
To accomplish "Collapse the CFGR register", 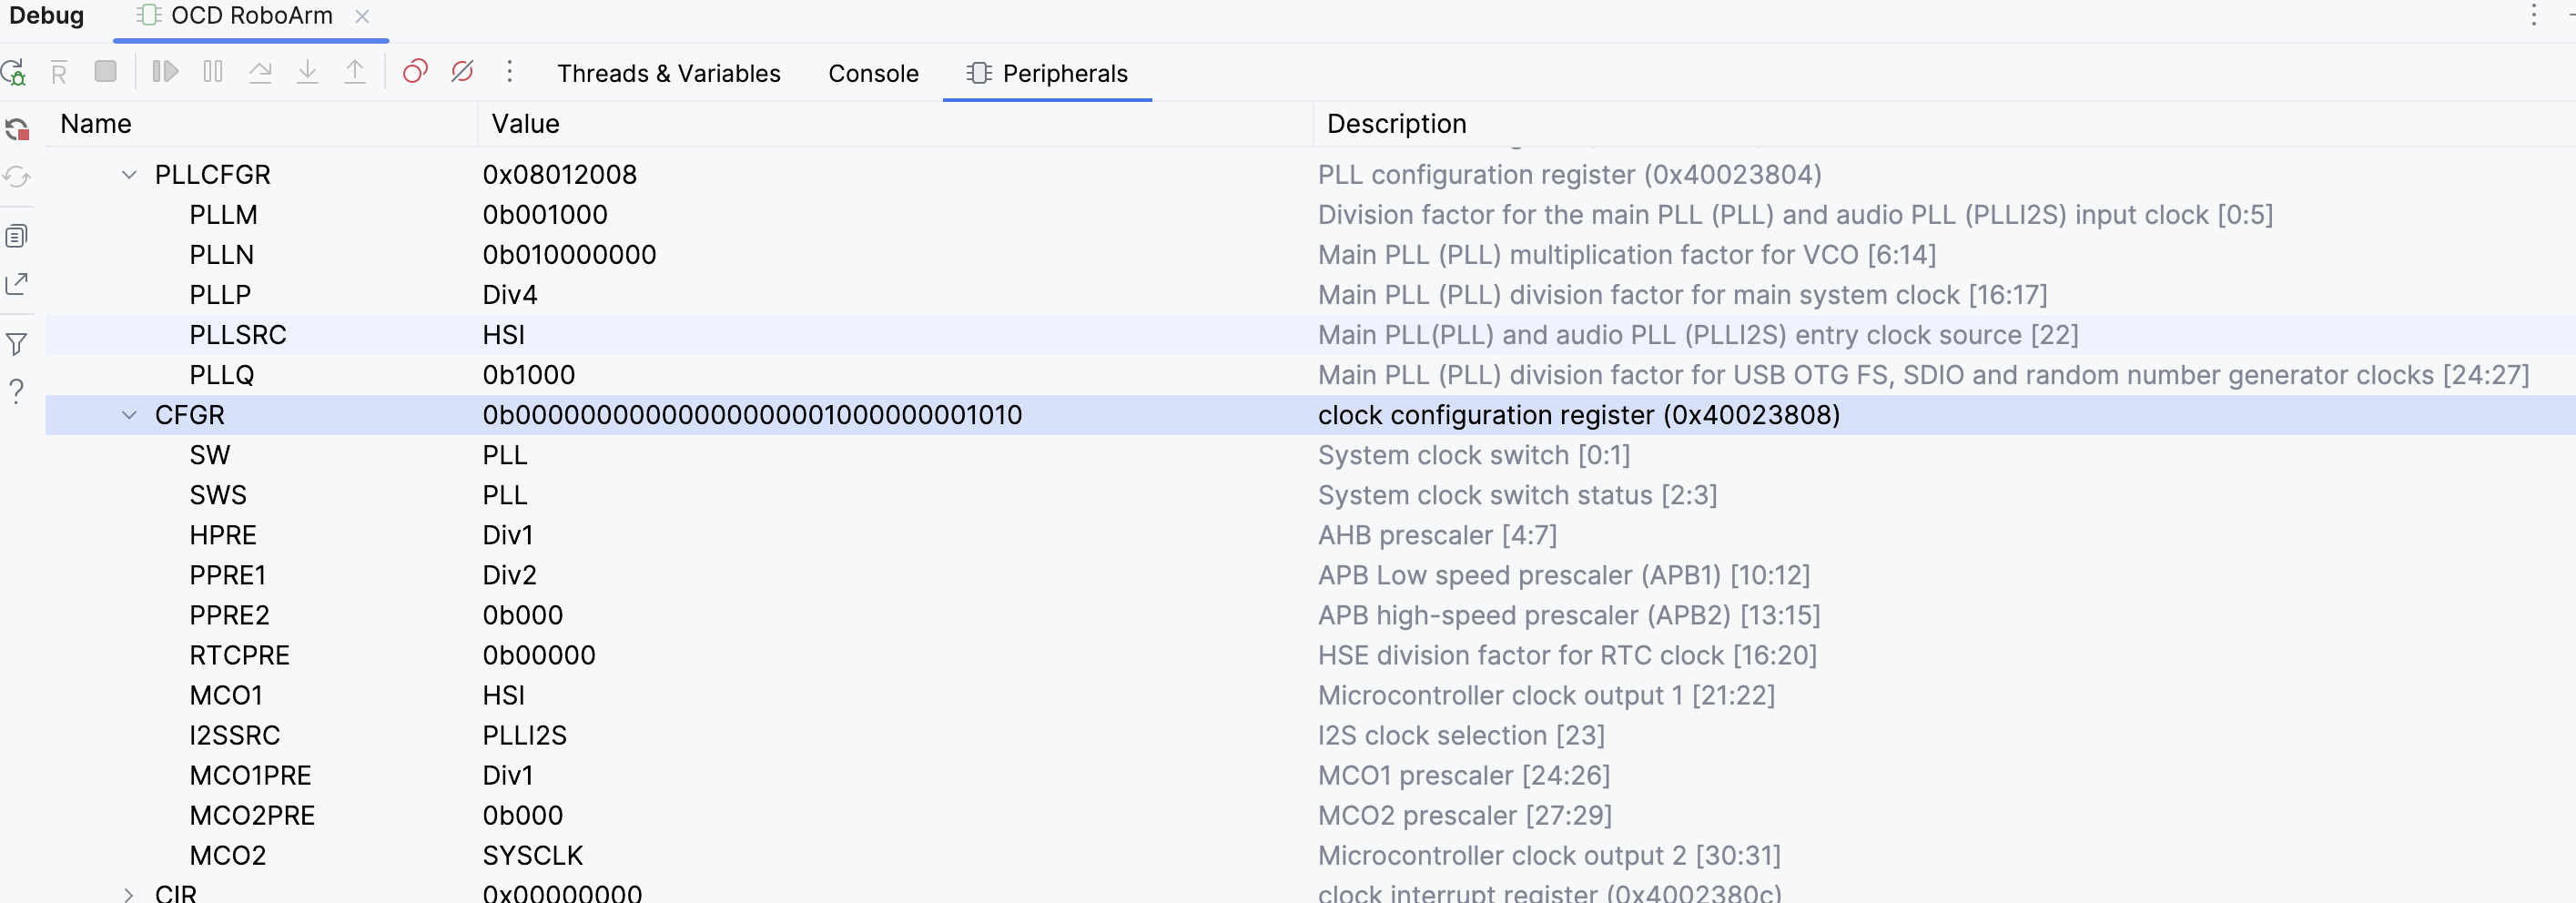I will tap(129, 415).
